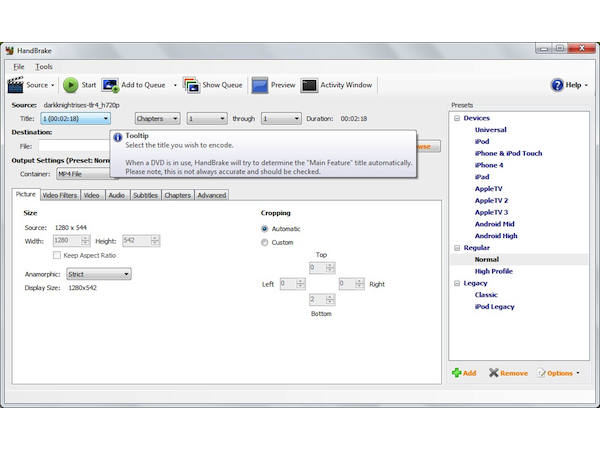This screenshot has height=450, width=600.
Task: Select Automatic cropping radio button
Action: [264, 229]
